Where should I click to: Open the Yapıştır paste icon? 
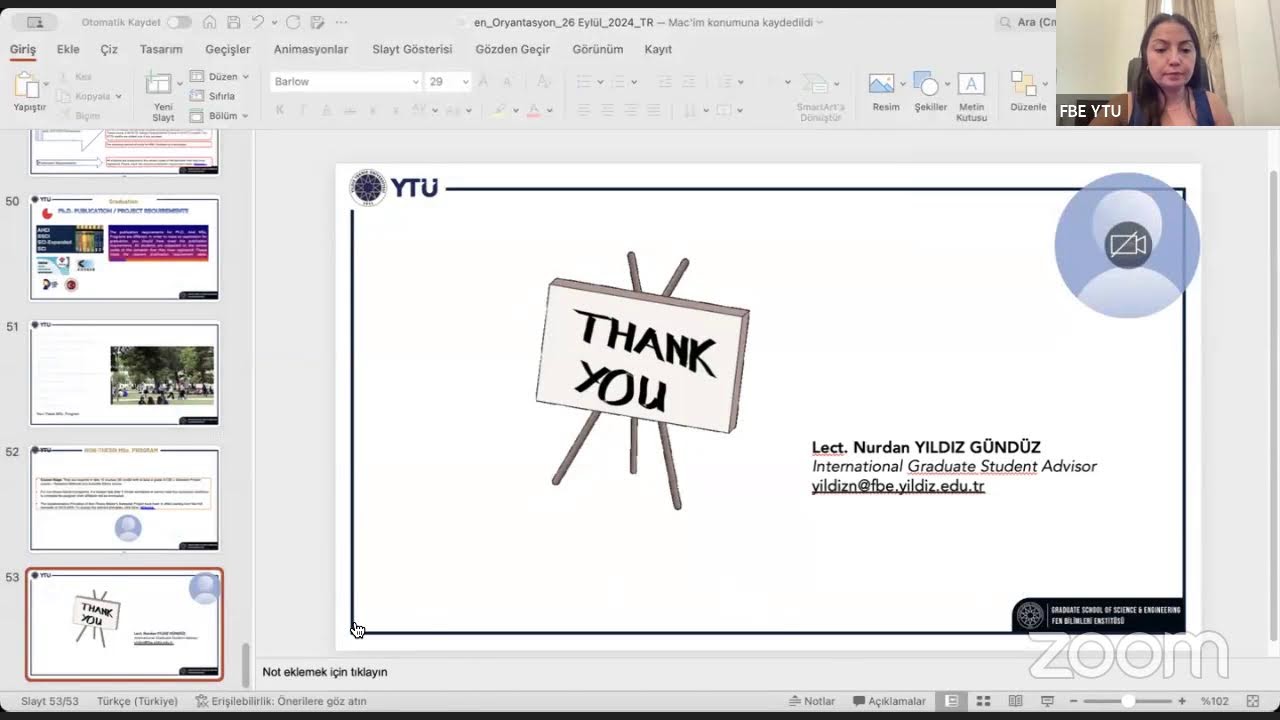coord(26,85)
